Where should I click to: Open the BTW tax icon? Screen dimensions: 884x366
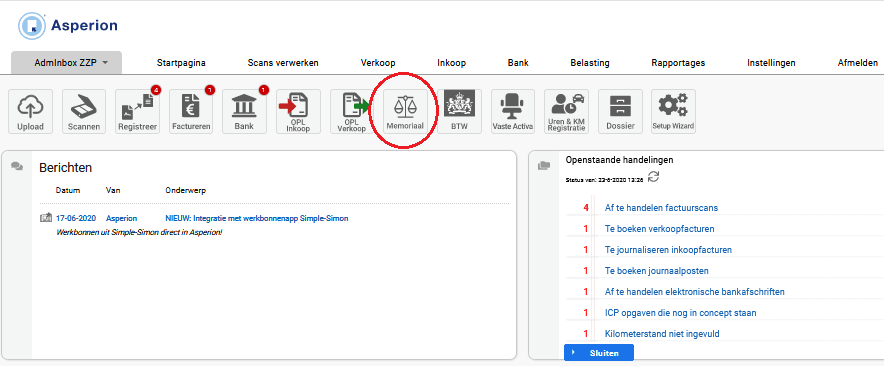pyautogui.click(x=459, y=112)
